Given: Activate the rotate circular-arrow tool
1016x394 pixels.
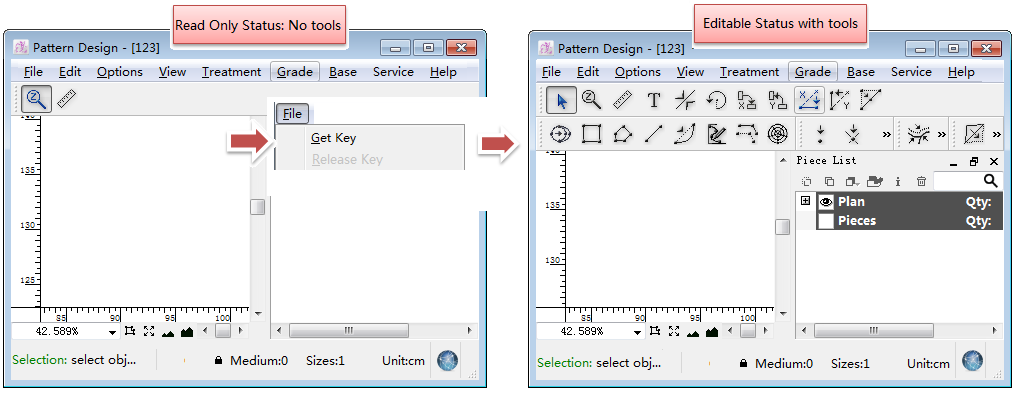Looking at the screenshot, I should tap(716, 100).
